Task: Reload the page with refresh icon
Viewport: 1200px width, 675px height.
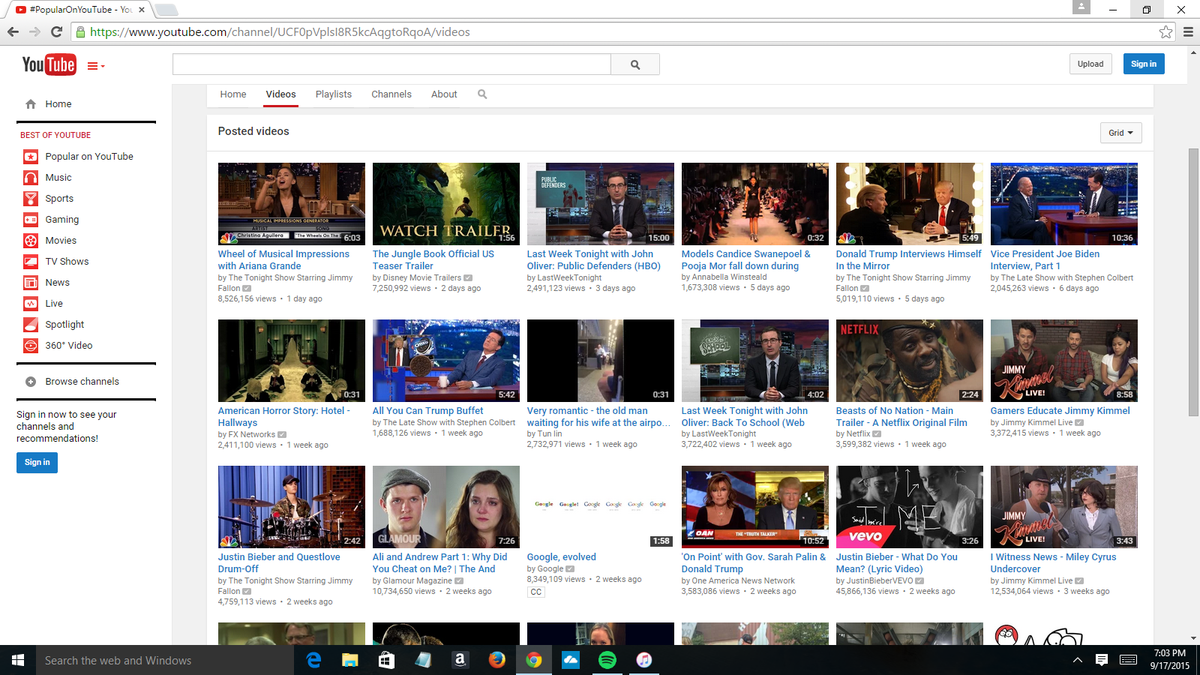Action: tap(58, 32)
